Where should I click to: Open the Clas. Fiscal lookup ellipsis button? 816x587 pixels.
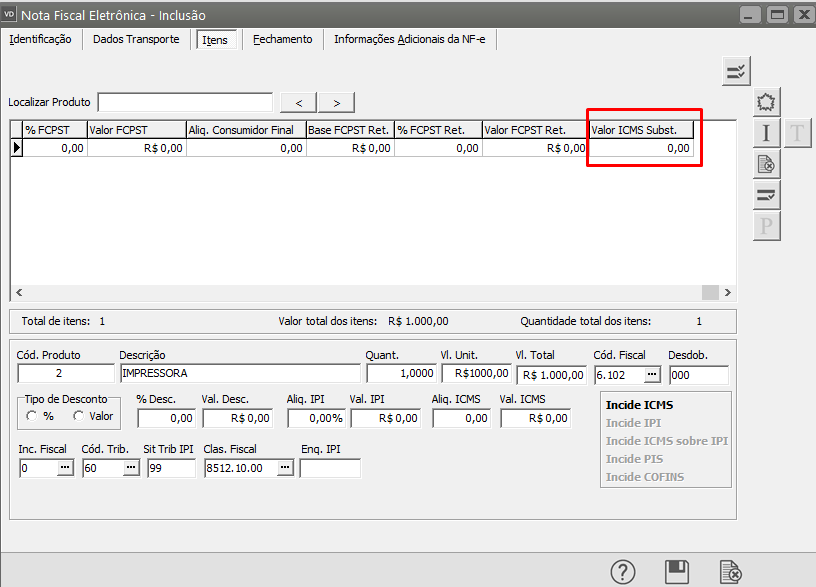click(x=285, y=468)
